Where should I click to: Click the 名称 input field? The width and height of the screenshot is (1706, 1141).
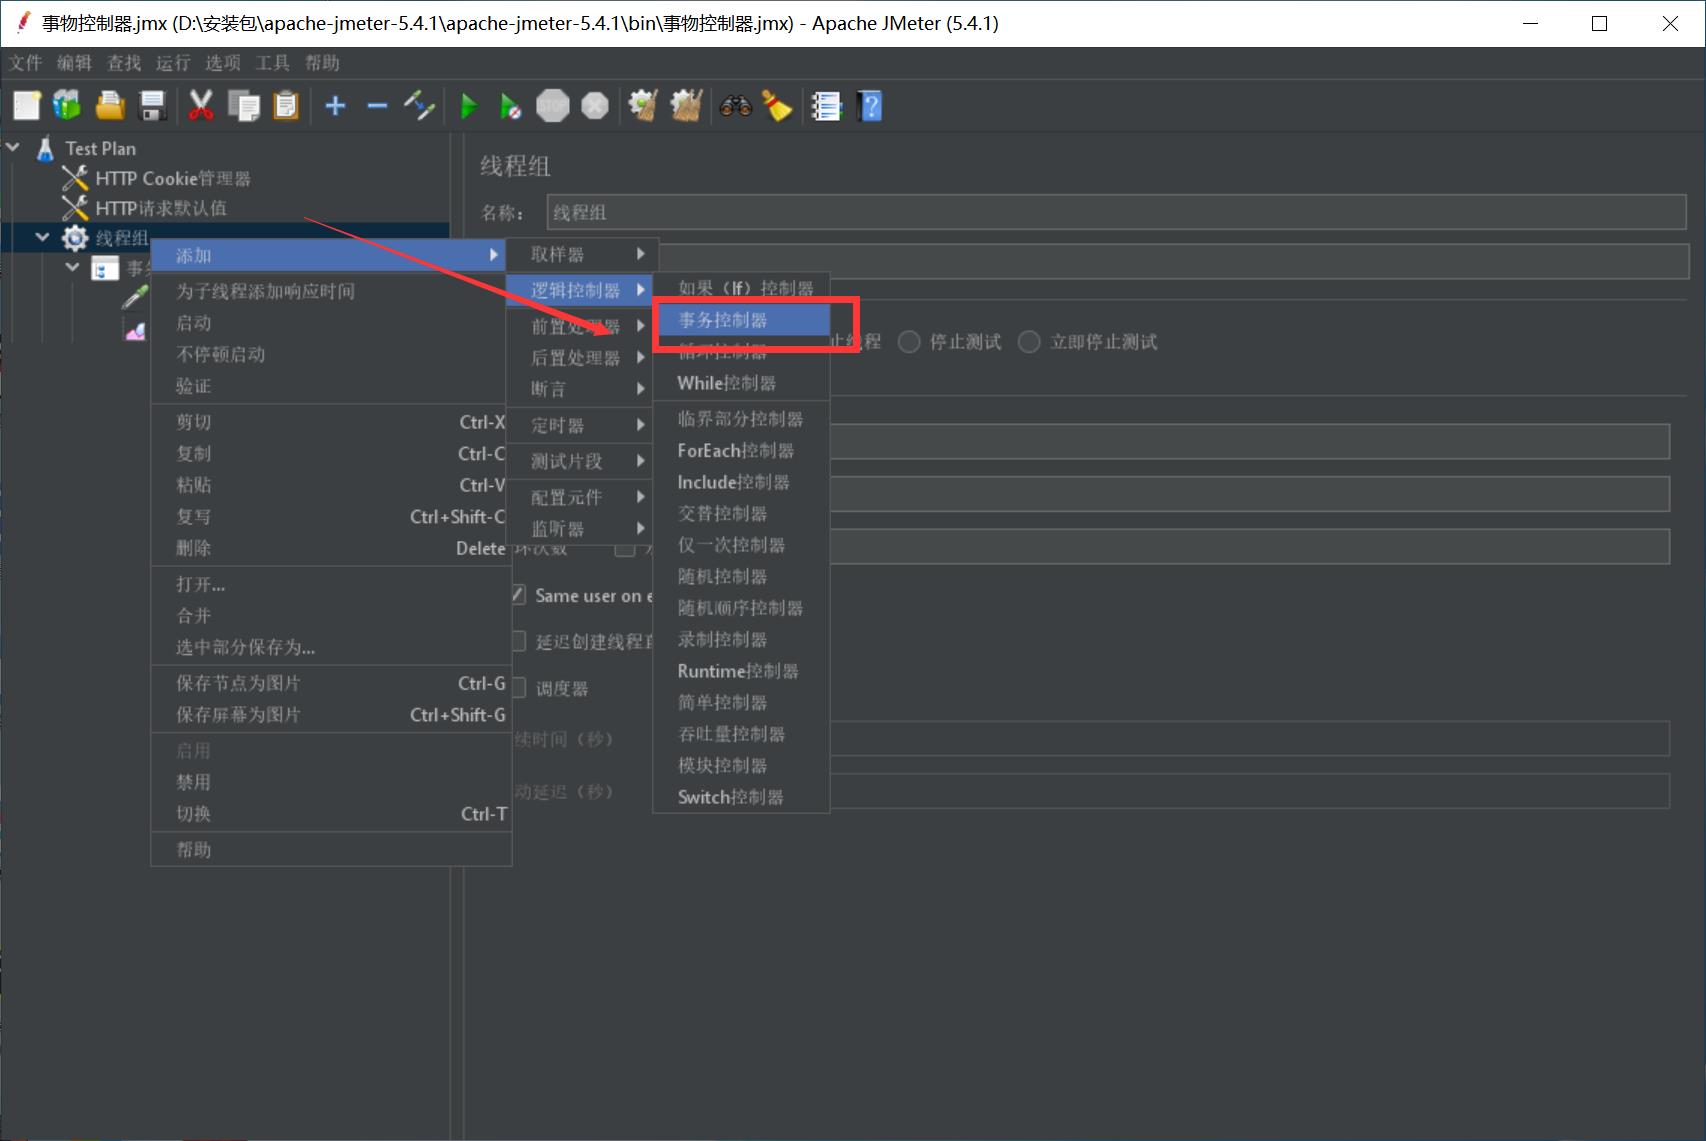pyautogui.click(x=1116, y=212)
